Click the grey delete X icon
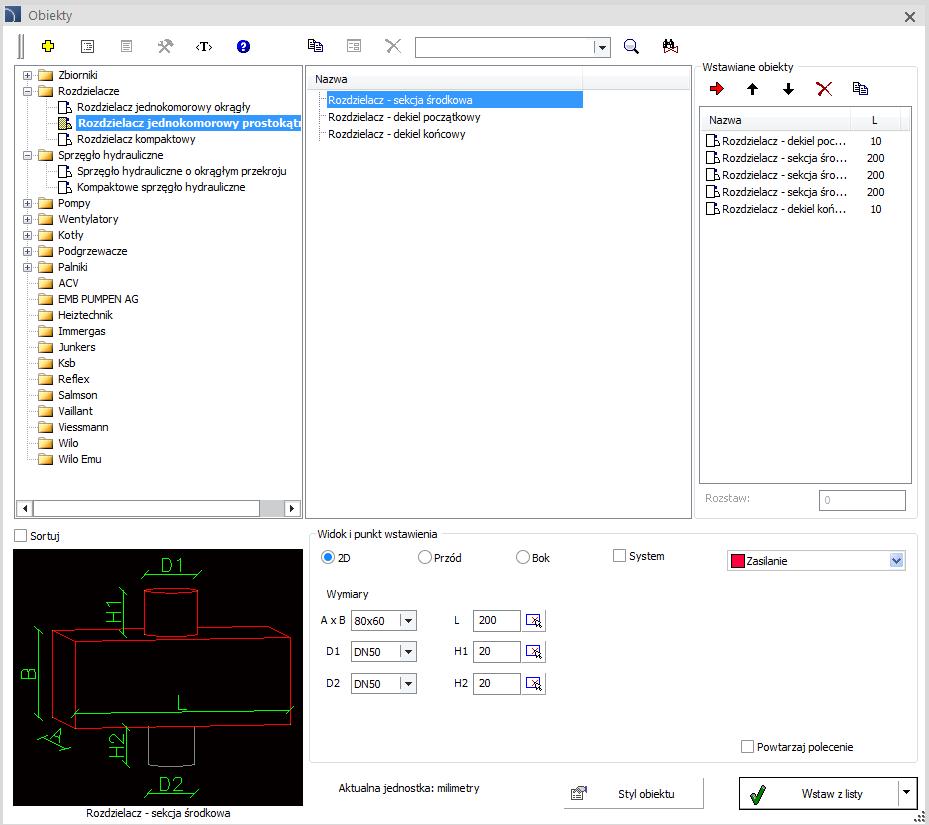The image size is (929, 825). (393, 46)
